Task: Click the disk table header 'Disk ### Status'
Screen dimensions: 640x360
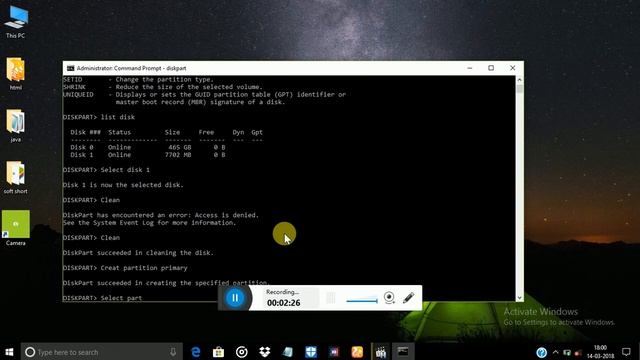Action: (x=100, y=132)
